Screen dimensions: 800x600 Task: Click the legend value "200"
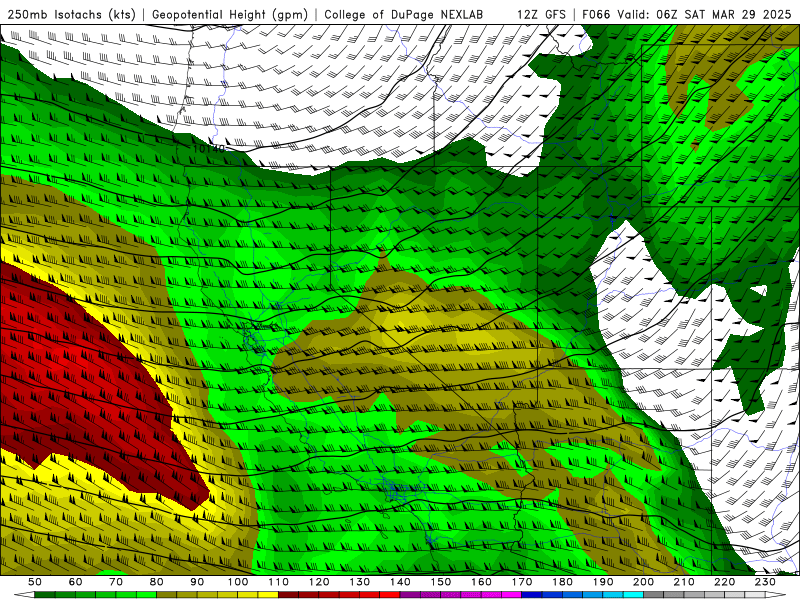click(x=644, y=582)
